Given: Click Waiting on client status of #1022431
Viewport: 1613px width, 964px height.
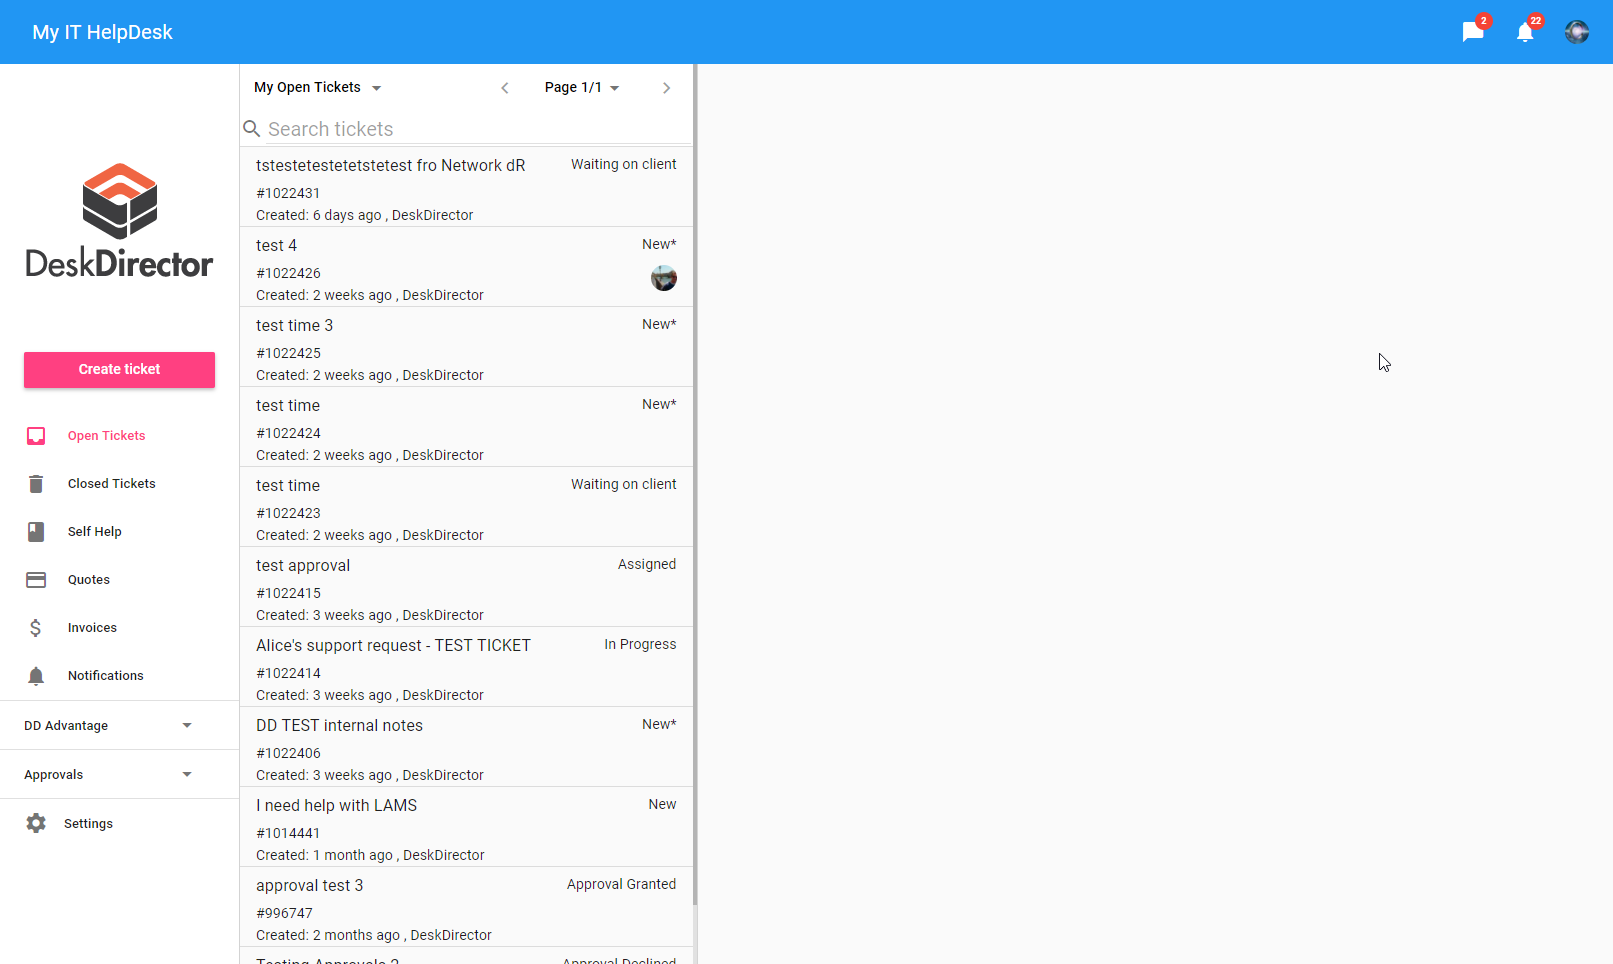Looking at the screenshot, I should 624,164.
